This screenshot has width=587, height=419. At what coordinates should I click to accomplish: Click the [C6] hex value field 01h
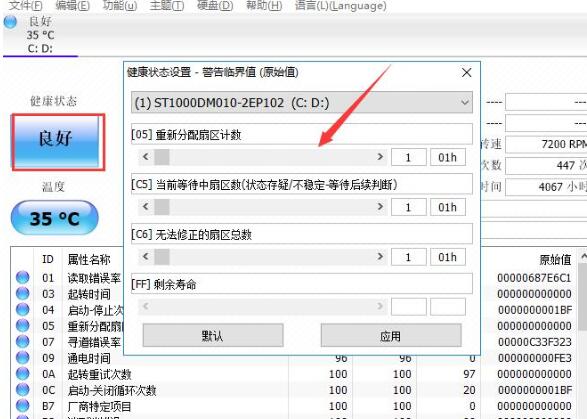[447, 257]
